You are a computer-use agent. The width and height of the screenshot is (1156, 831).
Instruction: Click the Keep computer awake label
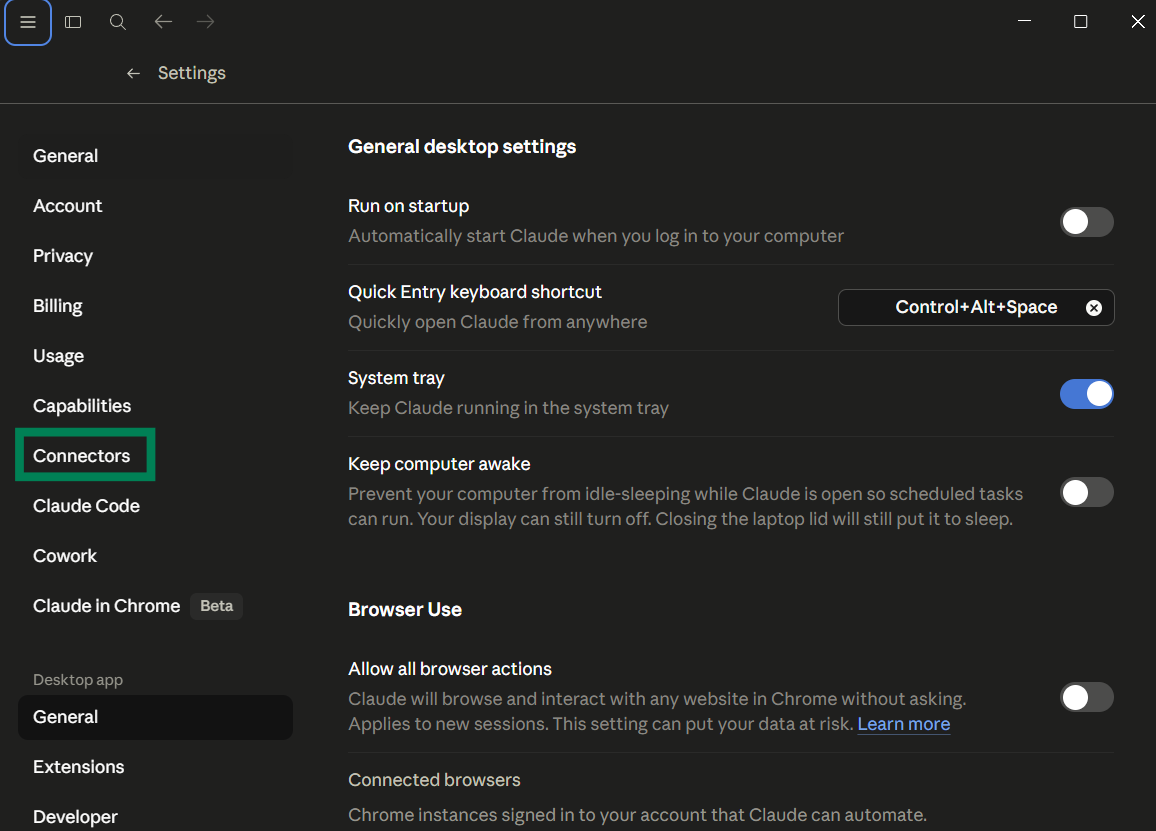(439, 465)
